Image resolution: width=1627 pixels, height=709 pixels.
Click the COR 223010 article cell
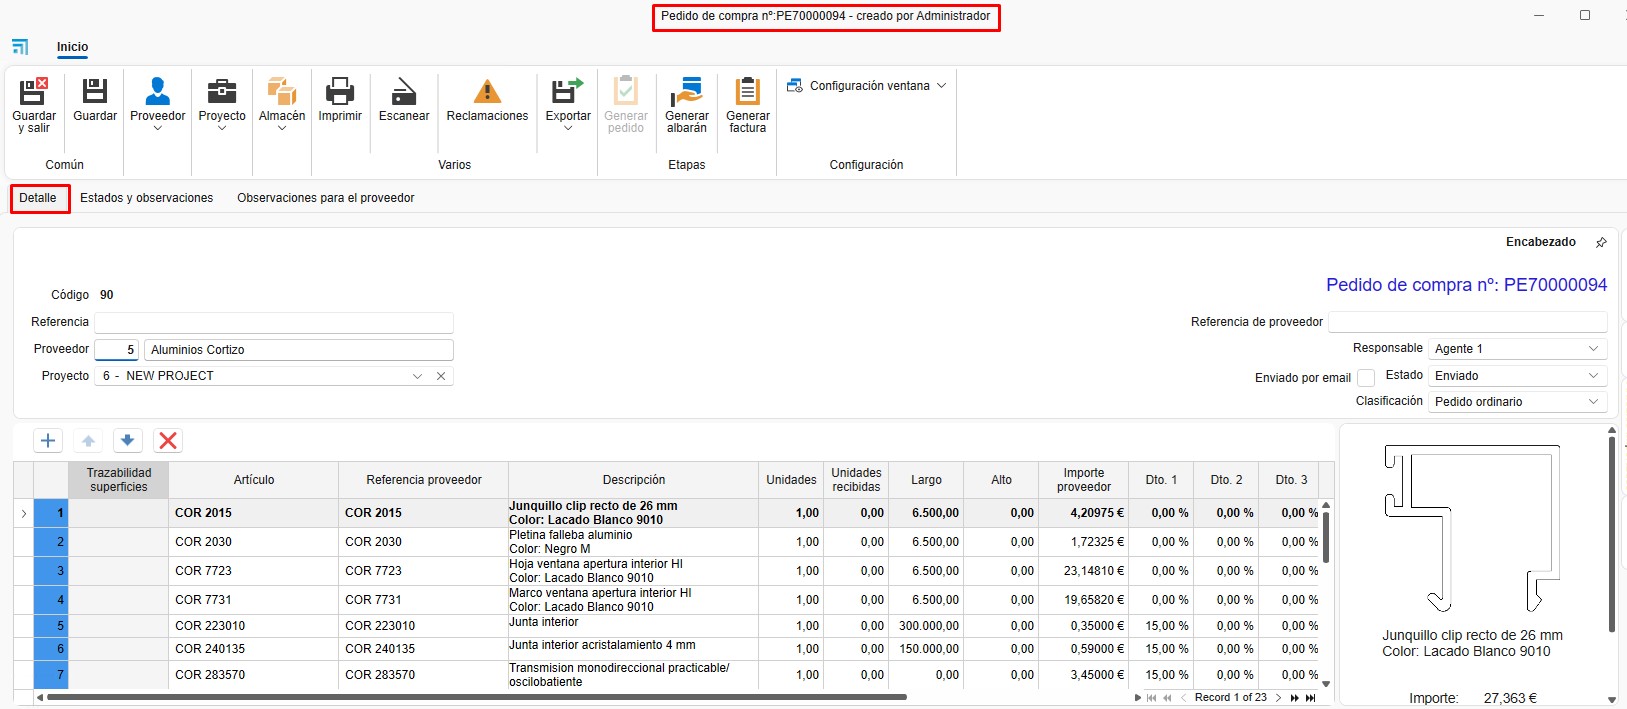[x=254, y=626]
